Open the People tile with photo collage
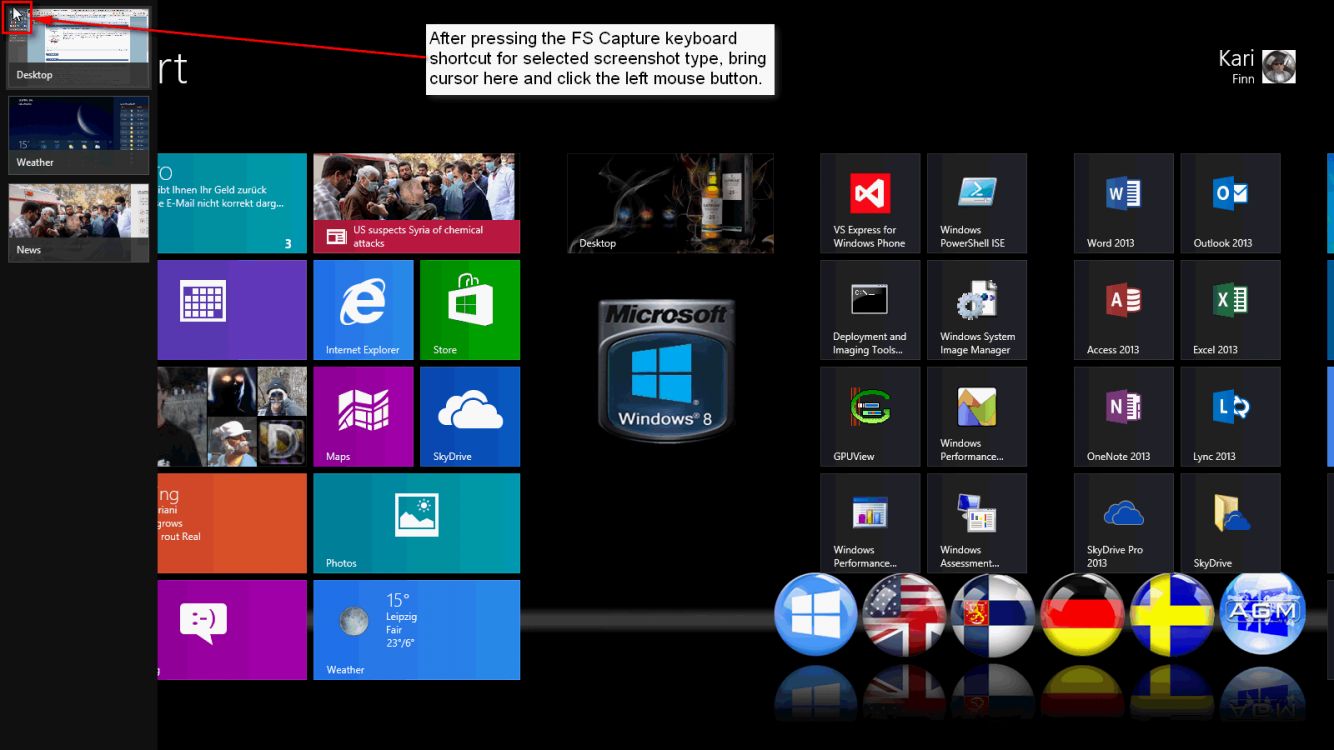Viewport: 1334px width, 750px height. tap(232, 416)
